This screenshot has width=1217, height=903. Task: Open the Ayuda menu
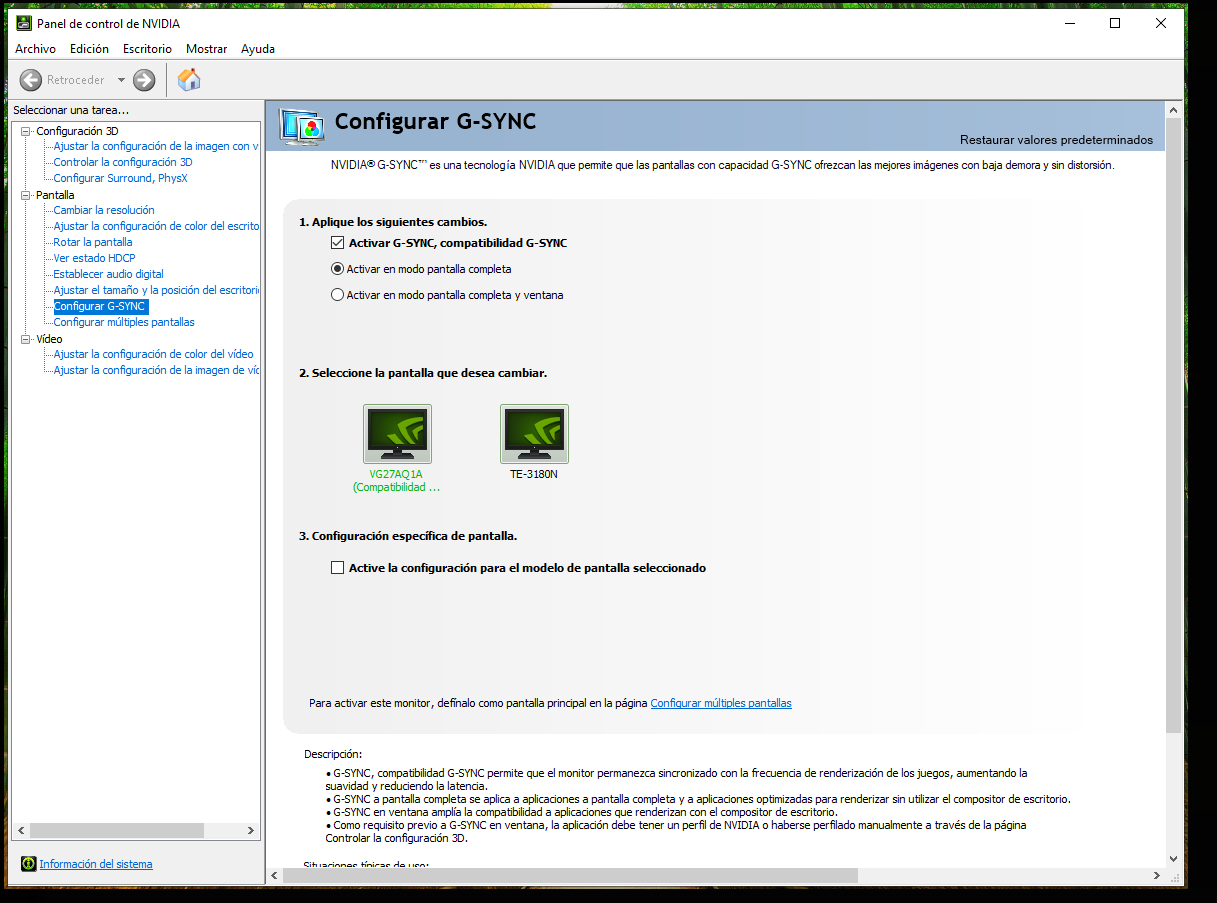coord(257,49)
